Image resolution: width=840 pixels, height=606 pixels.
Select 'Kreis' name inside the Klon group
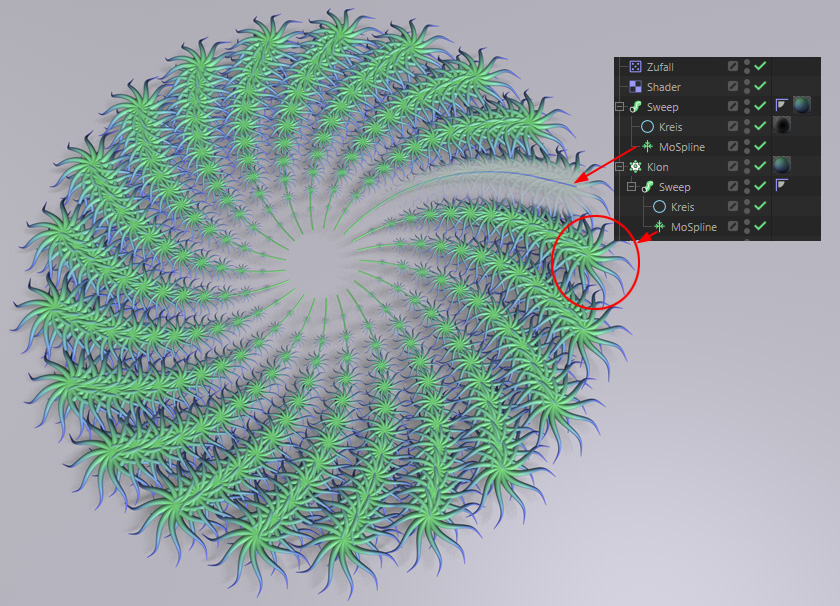click(x=682, y=207)
